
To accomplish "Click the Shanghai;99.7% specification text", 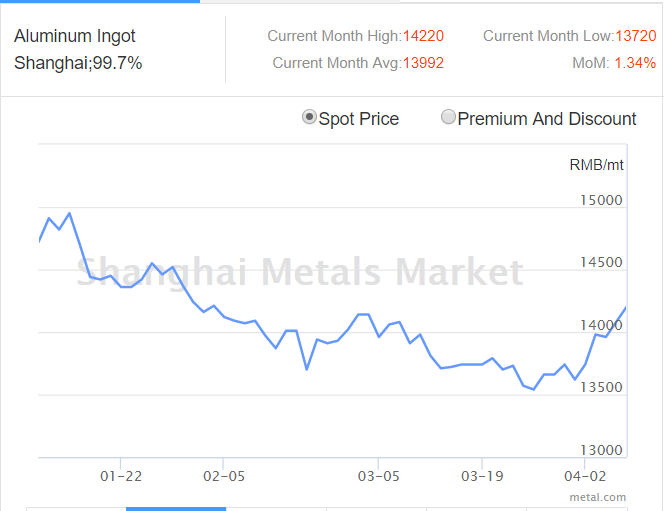I will point(78,63).
